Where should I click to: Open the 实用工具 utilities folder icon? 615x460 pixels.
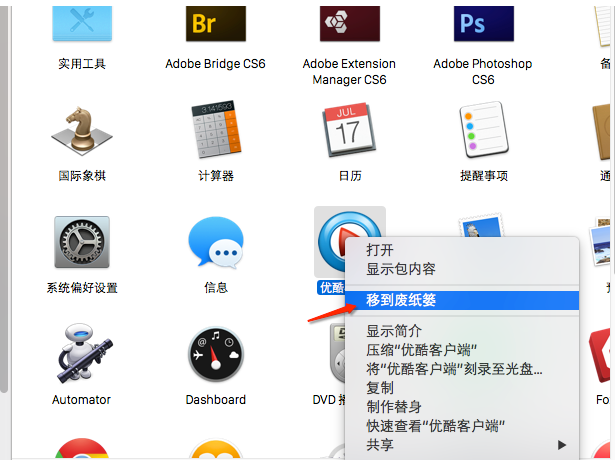pos(82,23)
